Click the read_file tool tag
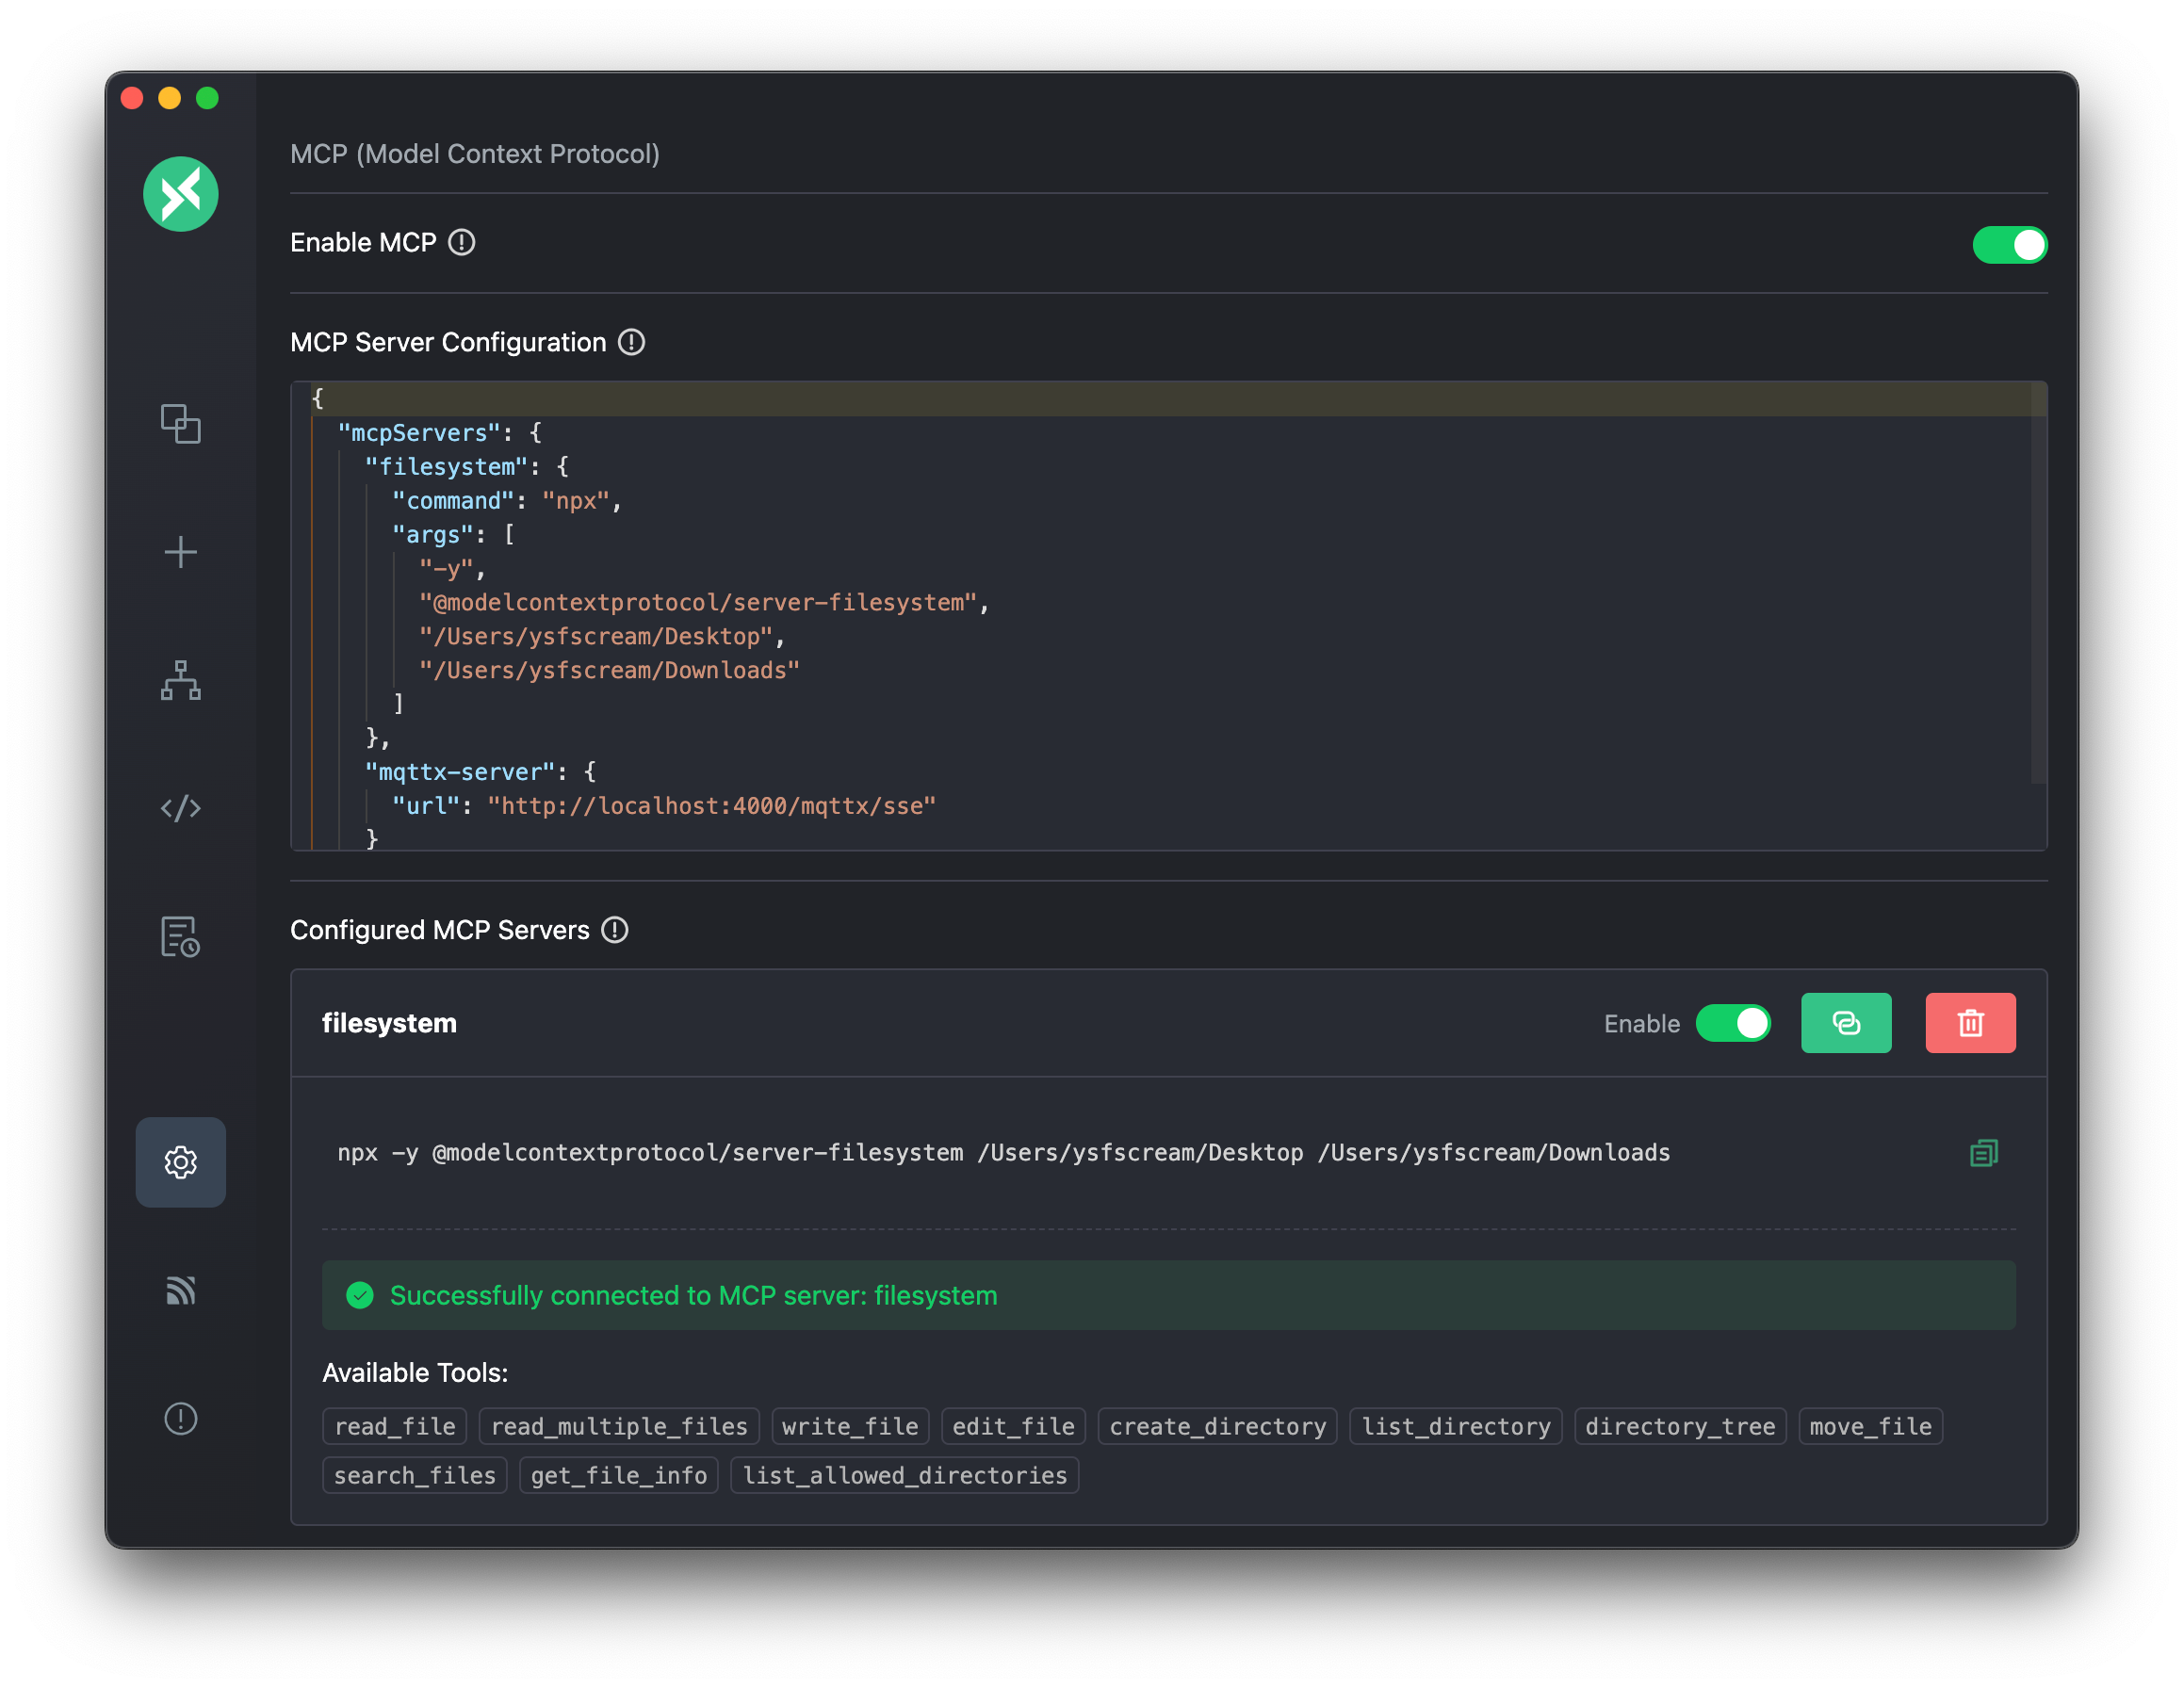Viewport: 2184px width, 1688px height. [395, 1426]
